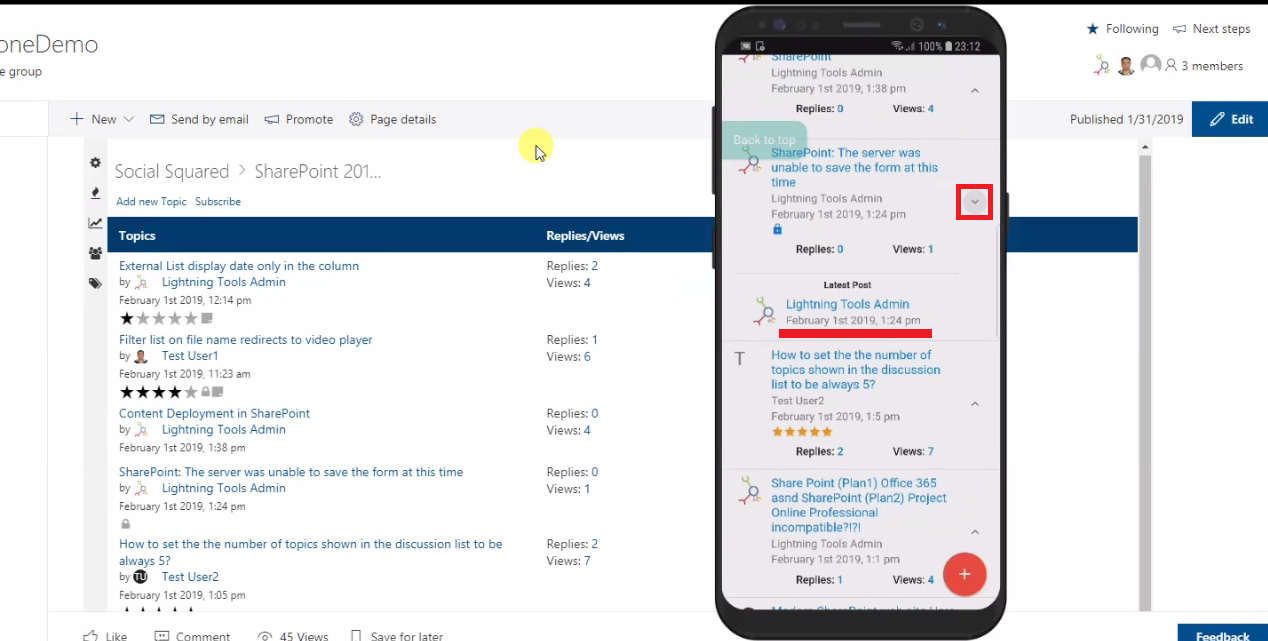Click the eye icon beside 45 Views

[265, 636]
